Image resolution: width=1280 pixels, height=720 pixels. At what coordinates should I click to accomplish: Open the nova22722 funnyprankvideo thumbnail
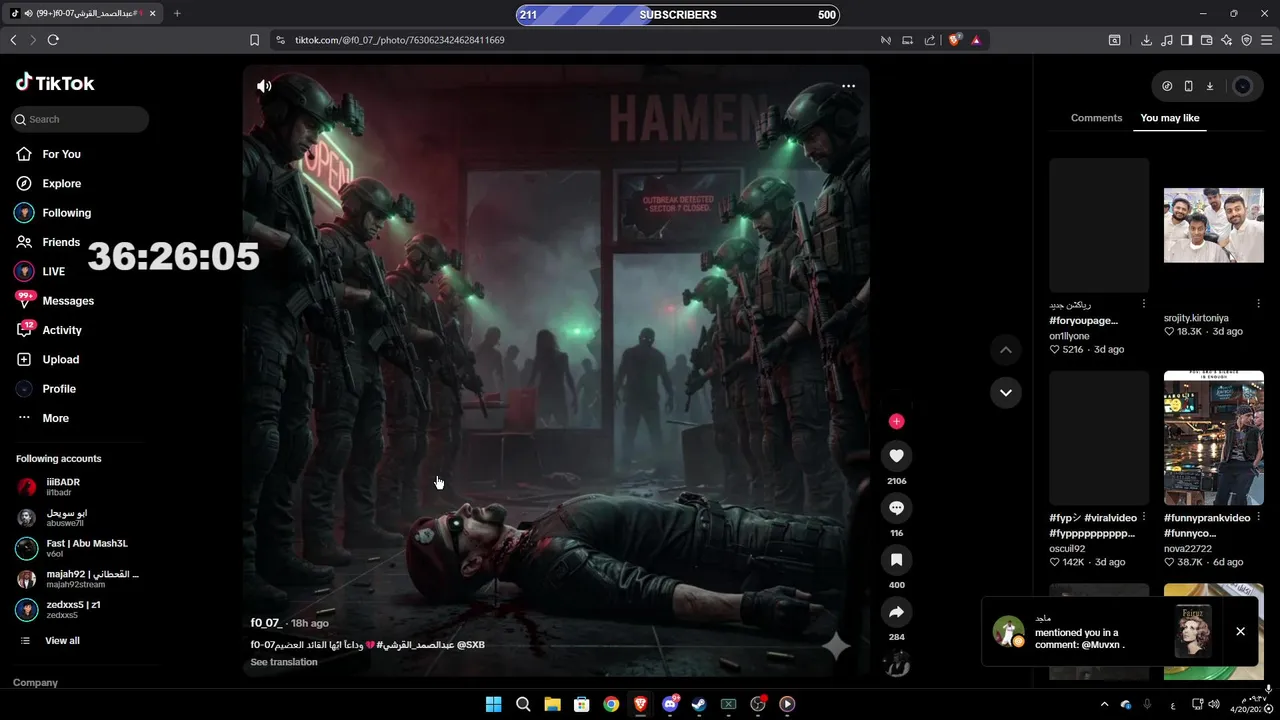tap(1214, 438)
